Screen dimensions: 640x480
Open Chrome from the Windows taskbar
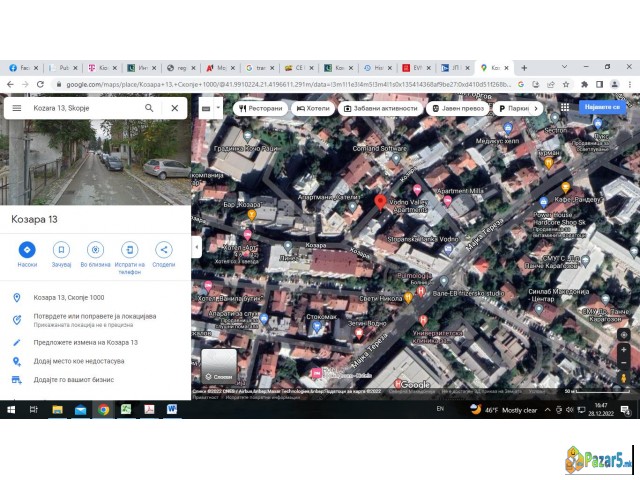103,410
